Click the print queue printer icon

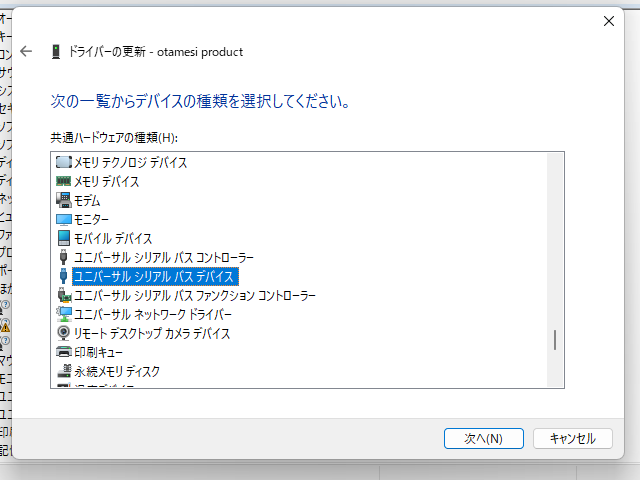click(x=64, y=352)
